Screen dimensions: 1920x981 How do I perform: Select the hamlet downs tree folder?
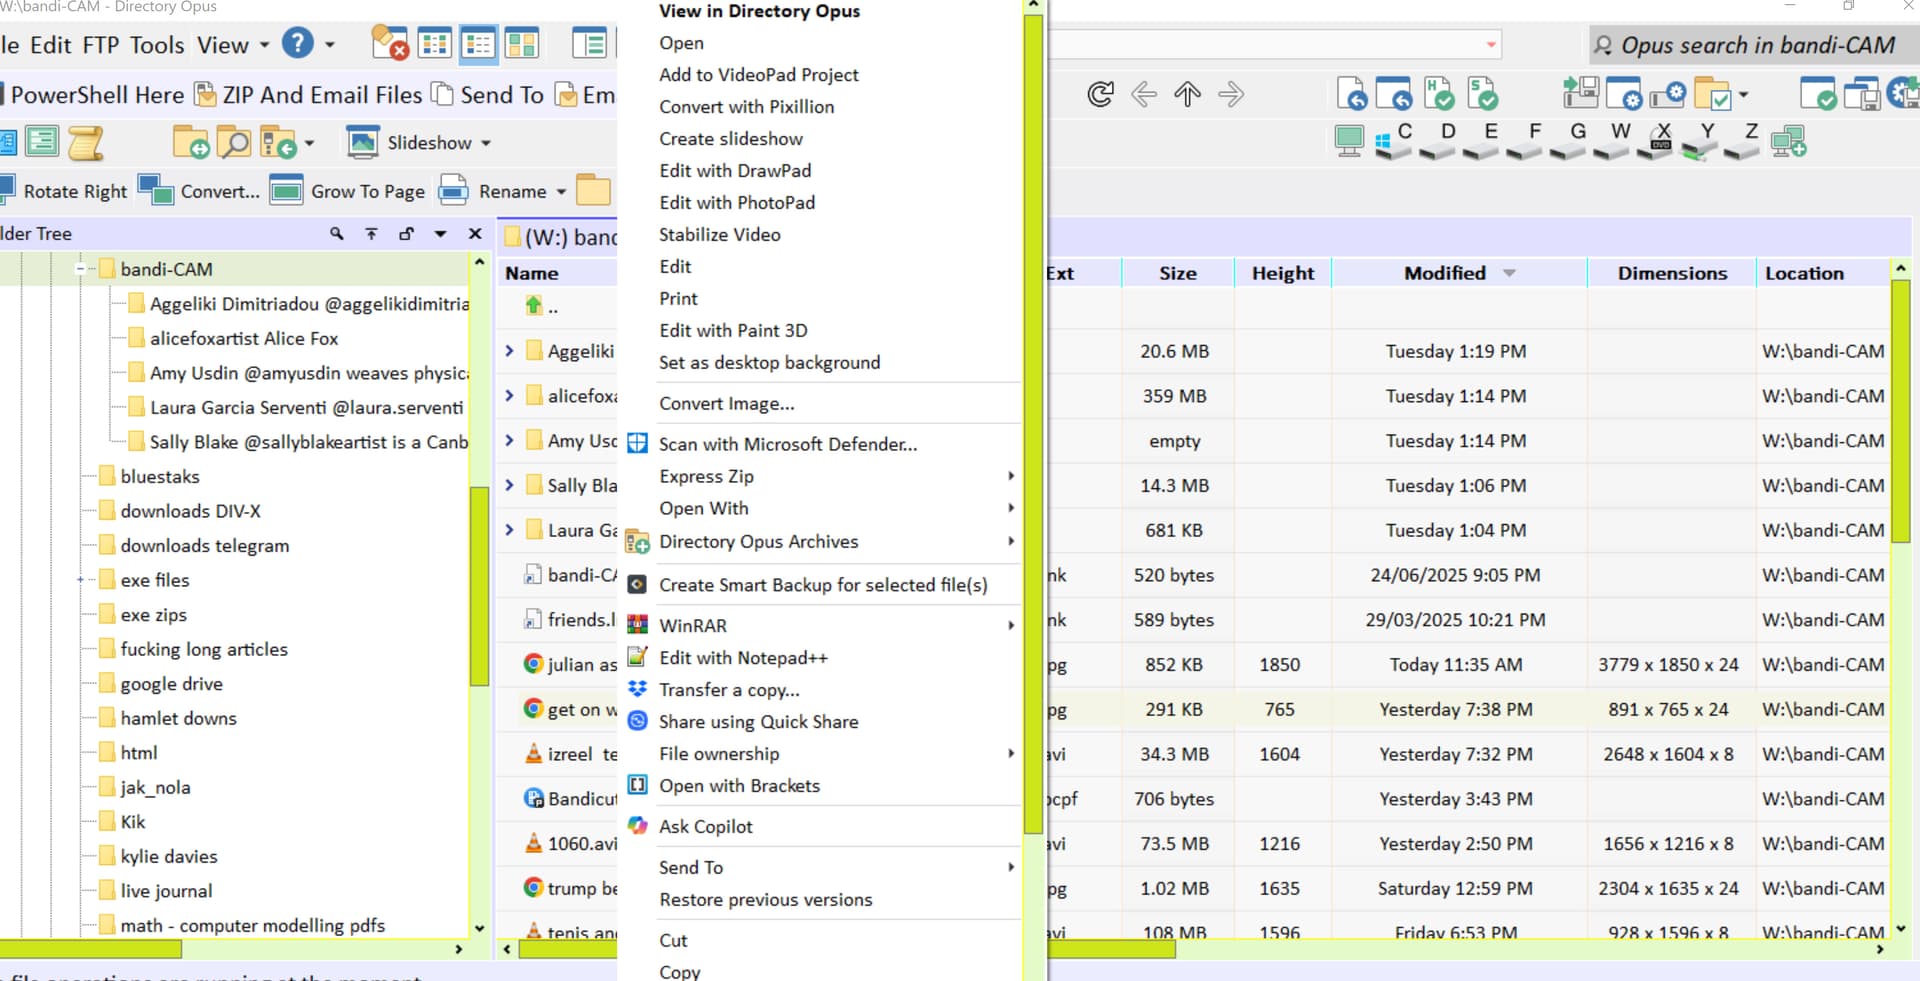click(x=178, y=718)
